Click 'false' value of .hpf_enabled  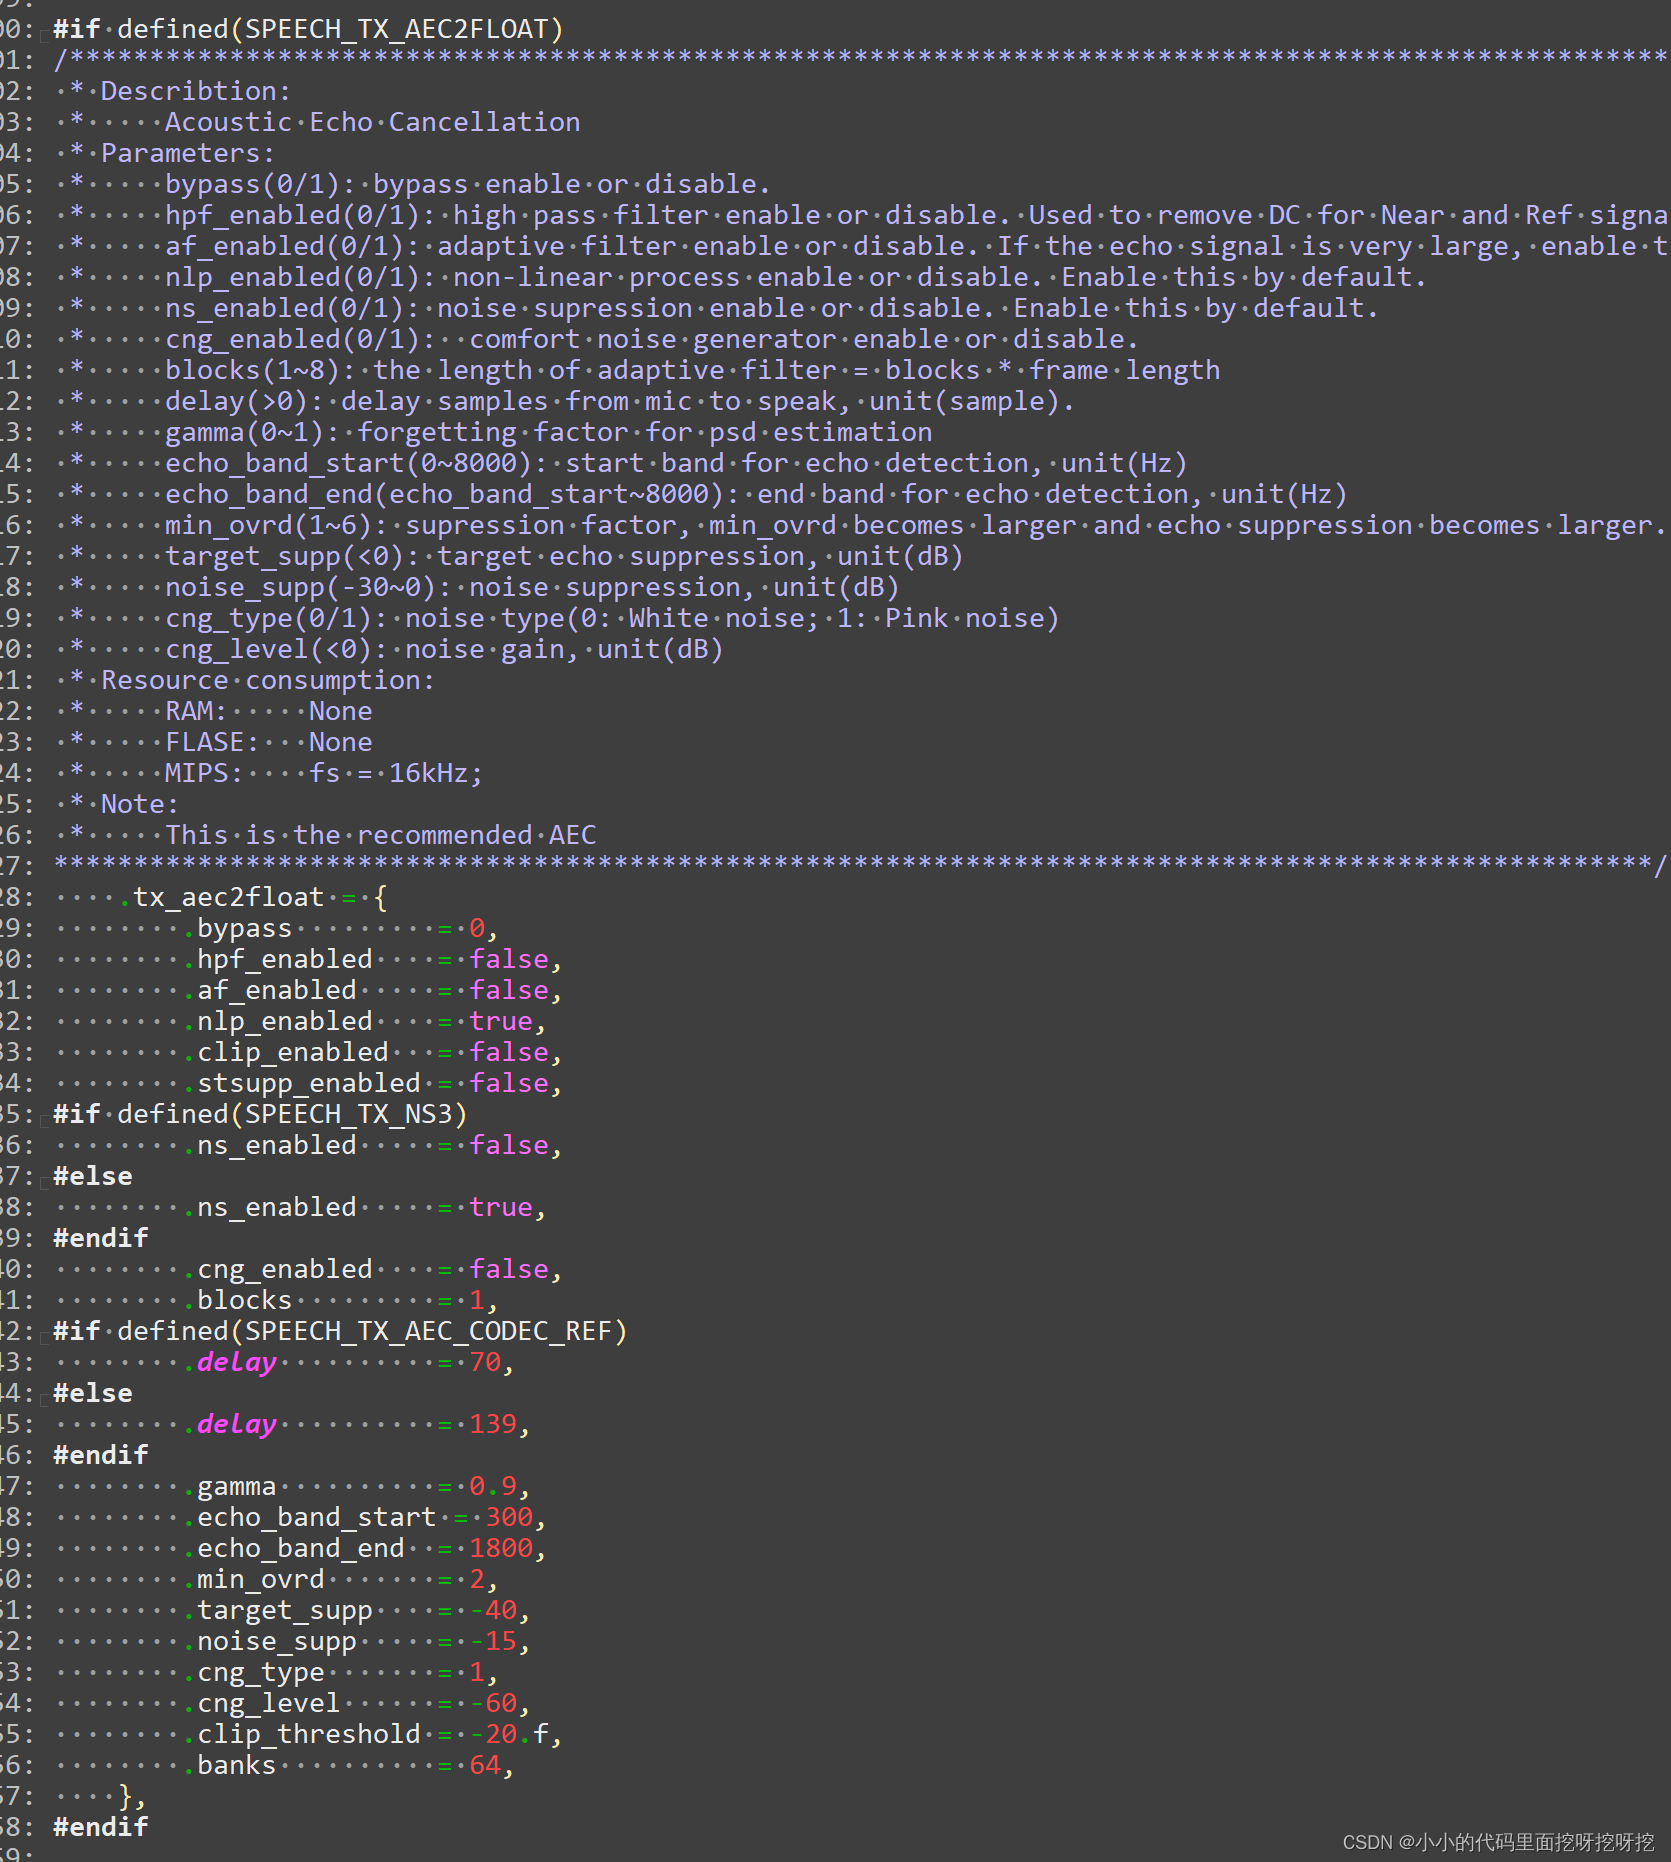tap(509, 959)
